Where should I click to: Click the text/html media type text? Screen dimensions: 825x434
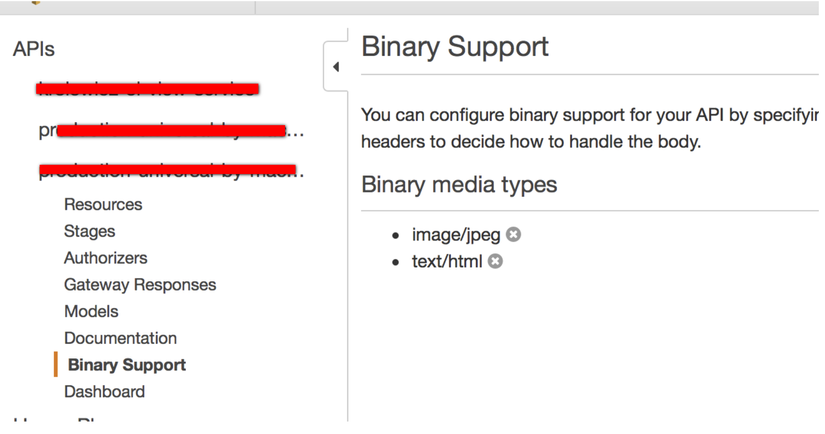click(447, 261)
